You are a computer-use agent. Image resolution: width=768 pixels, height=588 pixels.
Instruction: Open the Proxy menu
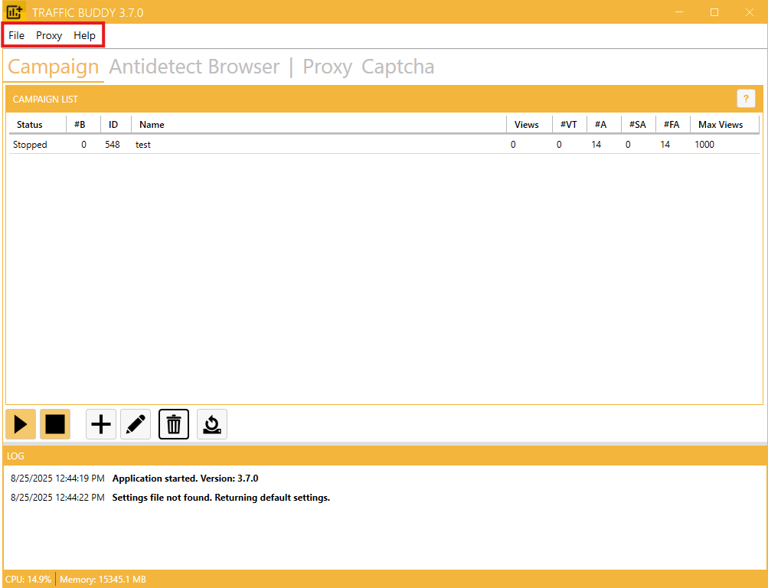tap(49, 35)
